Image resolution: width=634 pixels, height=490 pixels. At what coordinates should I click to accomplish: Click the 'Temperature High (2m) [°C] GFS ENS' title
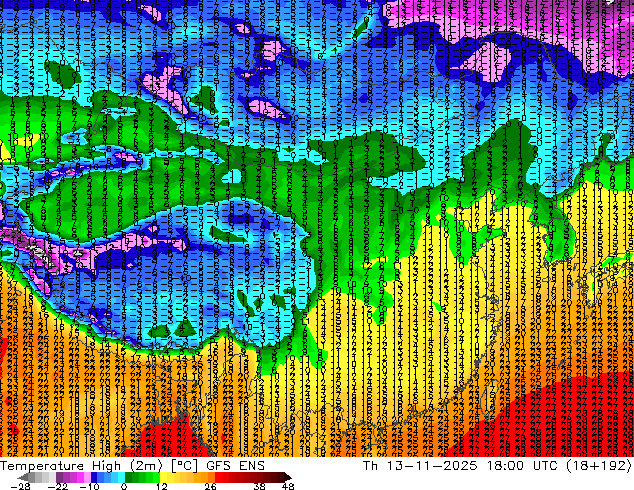pos(132,465)
